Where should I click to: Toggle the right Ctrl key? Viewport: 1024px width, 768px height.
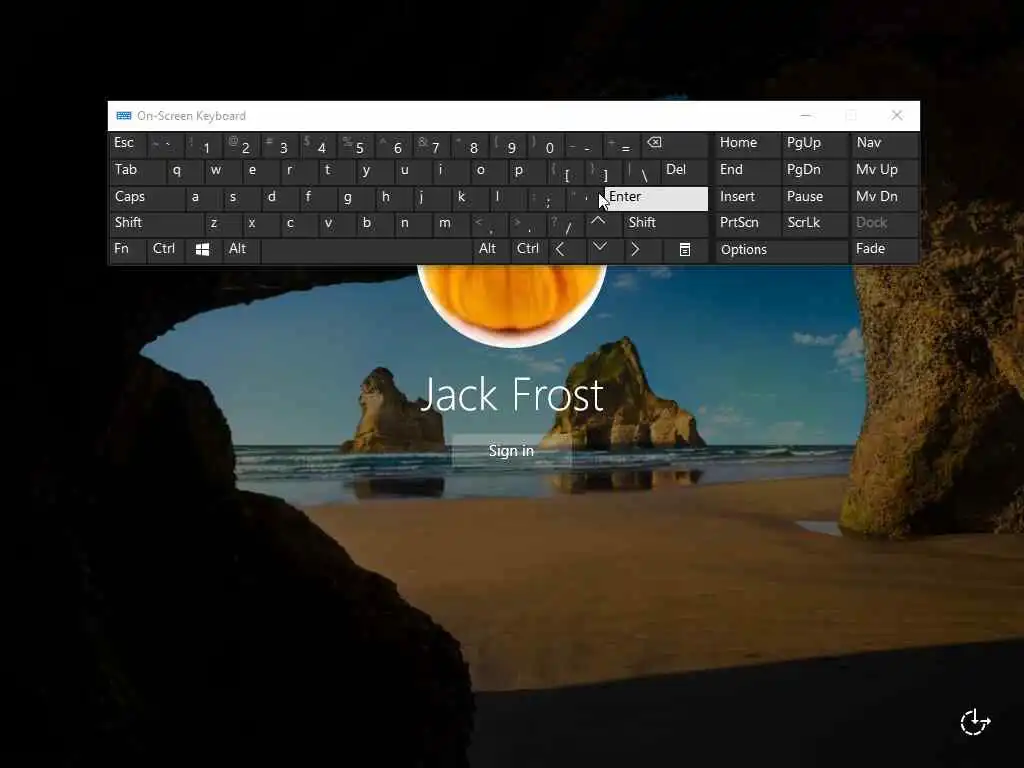[x=529, y=250]
